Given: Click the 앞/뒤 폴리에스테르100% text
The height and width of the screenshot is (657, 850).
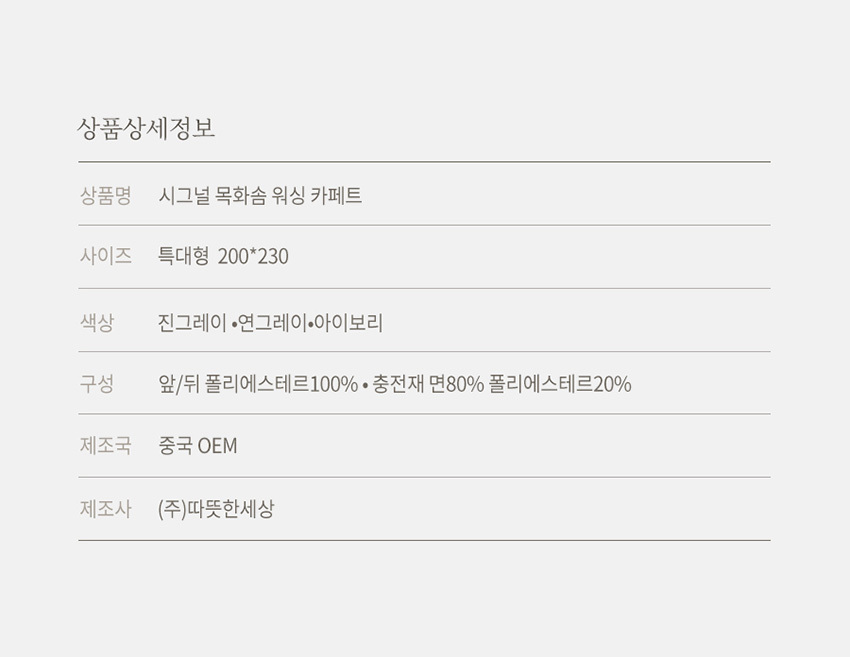Looking at the screenshot, I should click(258, 385).
